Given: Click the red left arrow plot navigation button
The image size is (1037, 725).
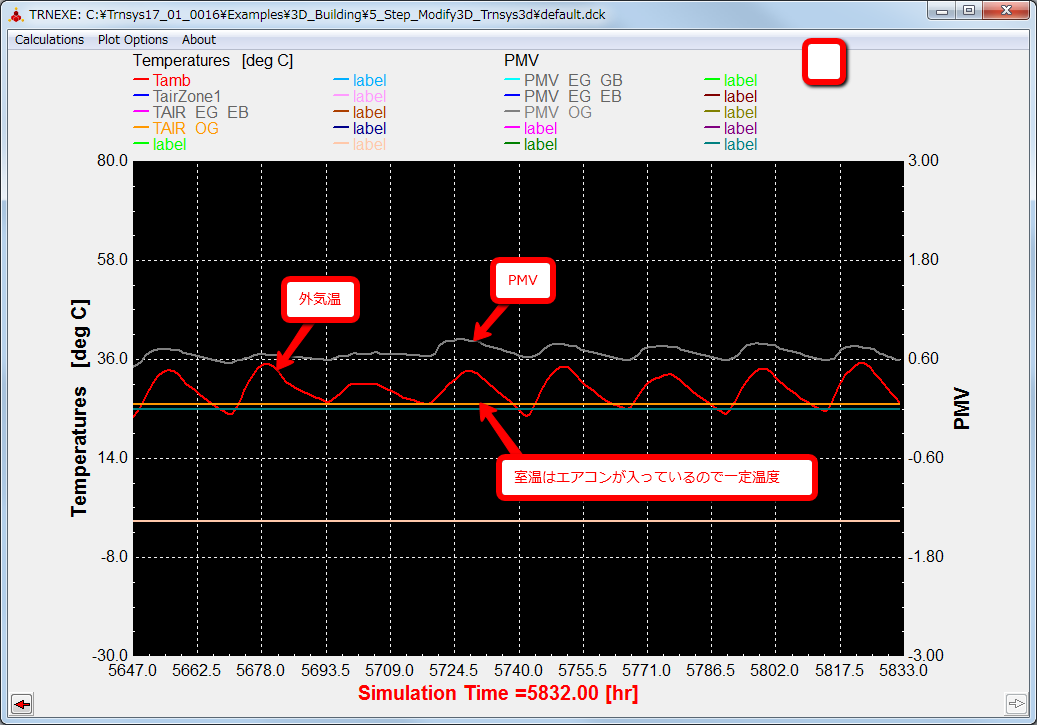Looking at the screenshot, I should tap(22, 704).
